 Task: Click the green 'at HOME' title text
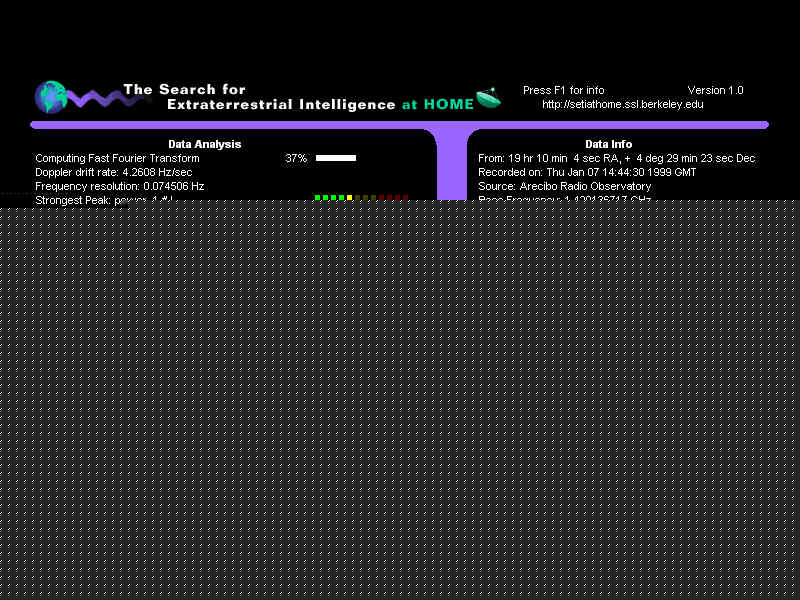pyautogui.click(x=437, y=104)
